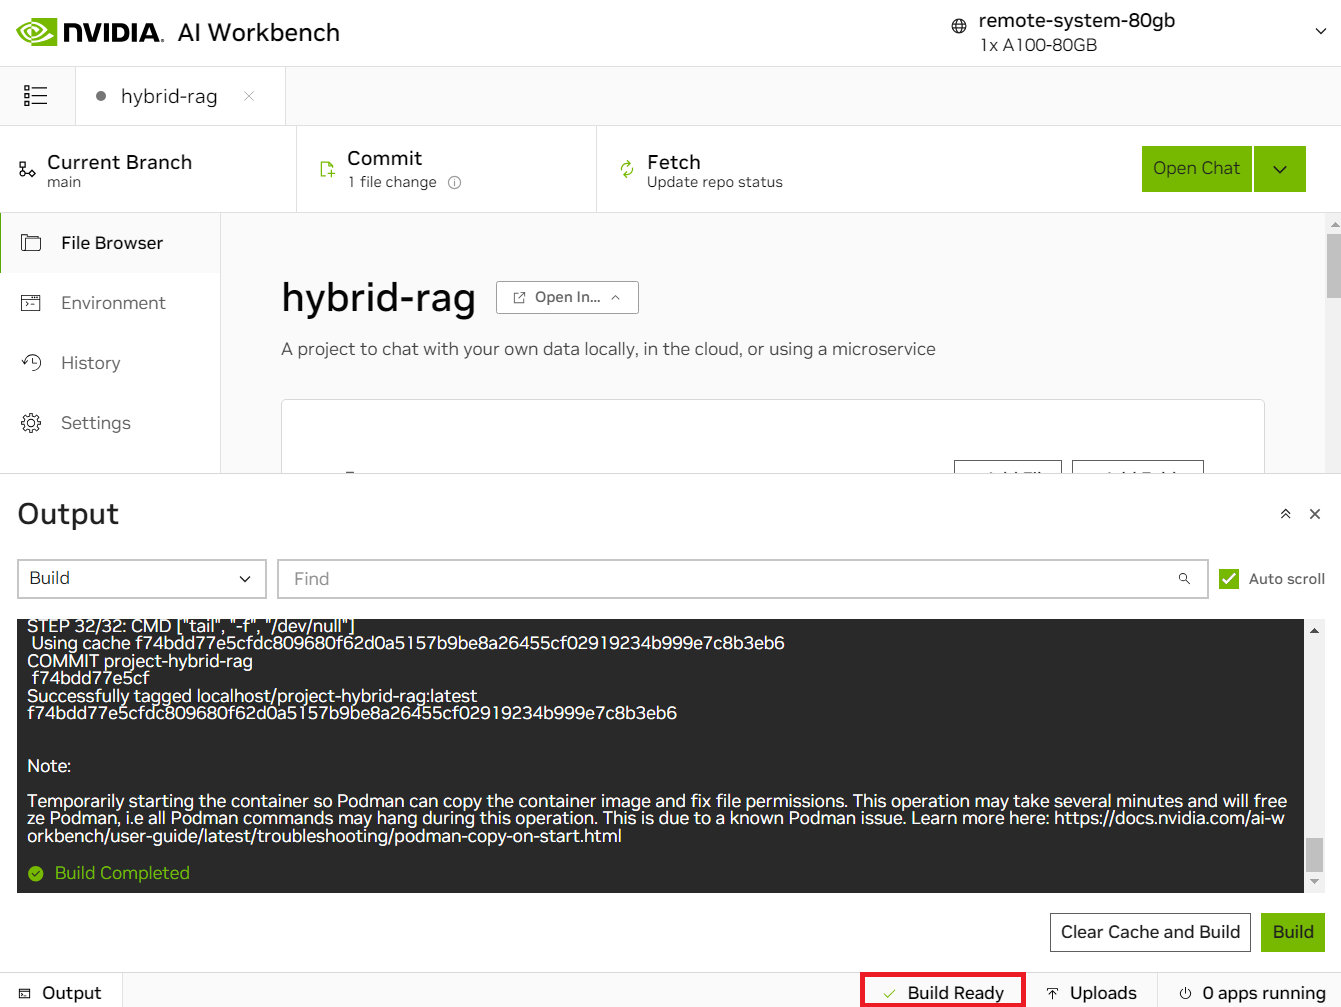Screen dimensions: 1341x1007
Task: Open project Settings in sidebar
Action: point(111,423)
